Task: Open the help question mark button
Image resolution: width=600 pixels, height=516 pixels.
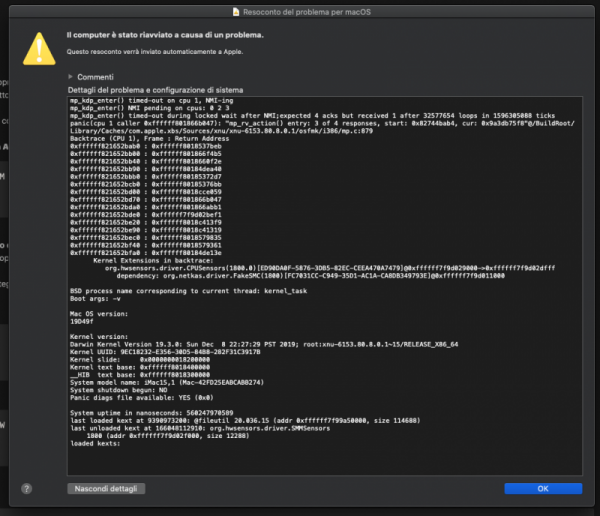Action: tap(27, 488)
